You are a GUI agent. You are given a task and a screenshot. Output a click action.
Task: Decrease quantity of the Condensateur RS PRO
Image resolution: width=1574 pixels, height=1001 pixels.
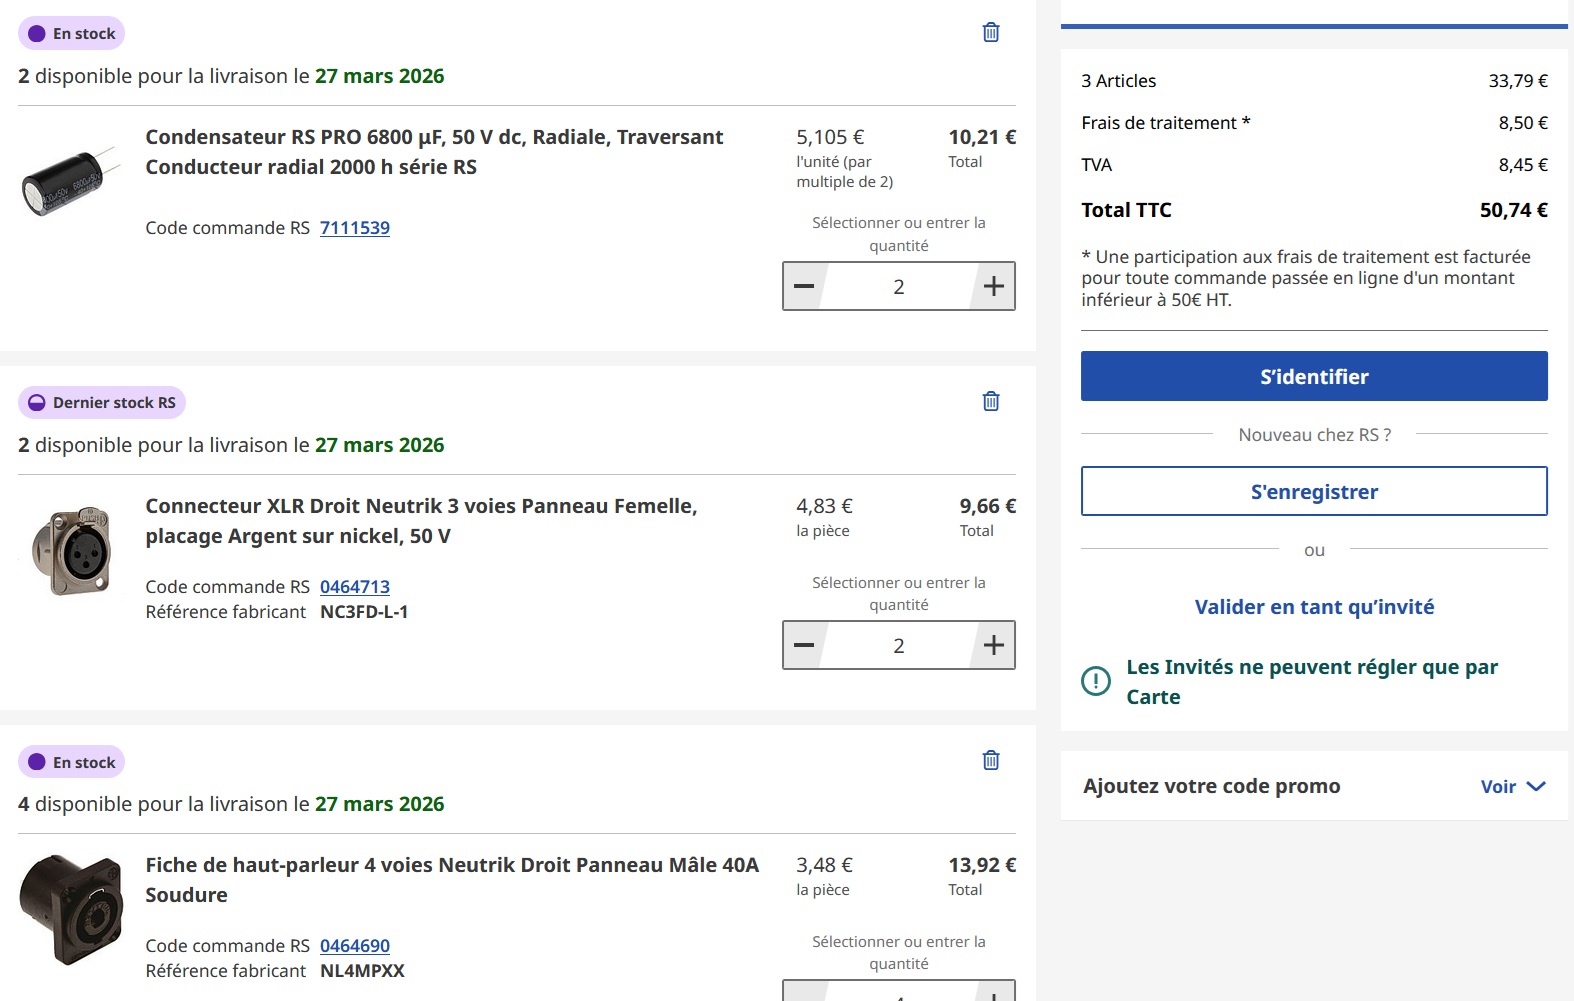(804, 287)
